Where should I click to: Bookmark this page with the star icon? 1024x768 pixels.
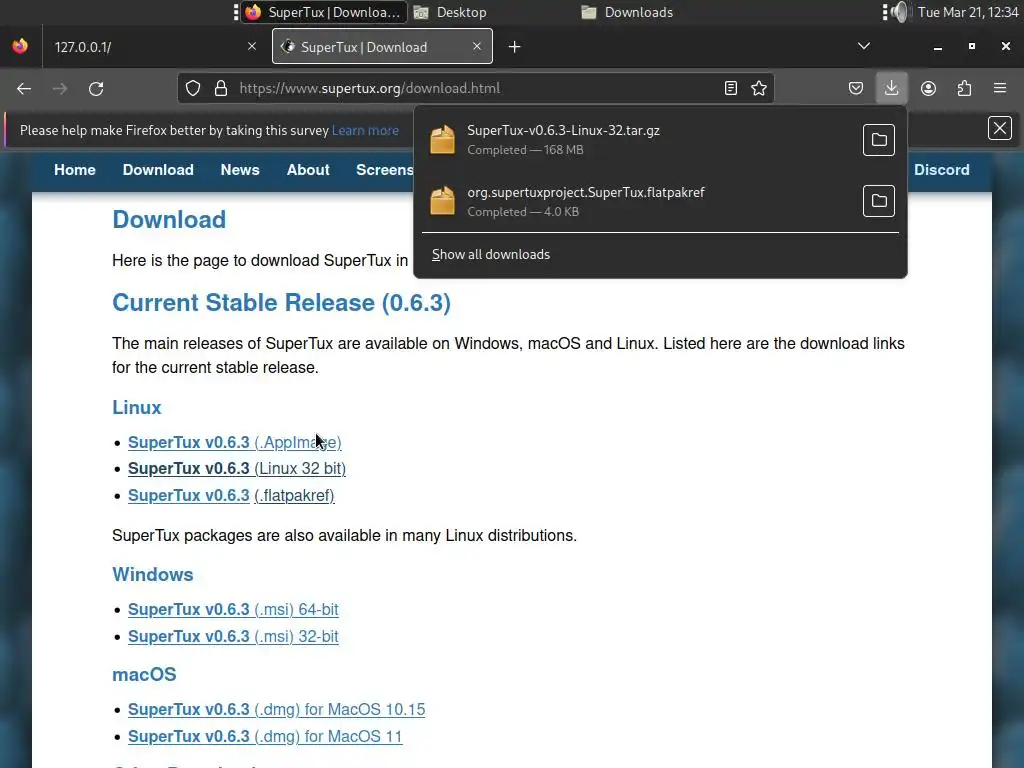pos(759,88)
